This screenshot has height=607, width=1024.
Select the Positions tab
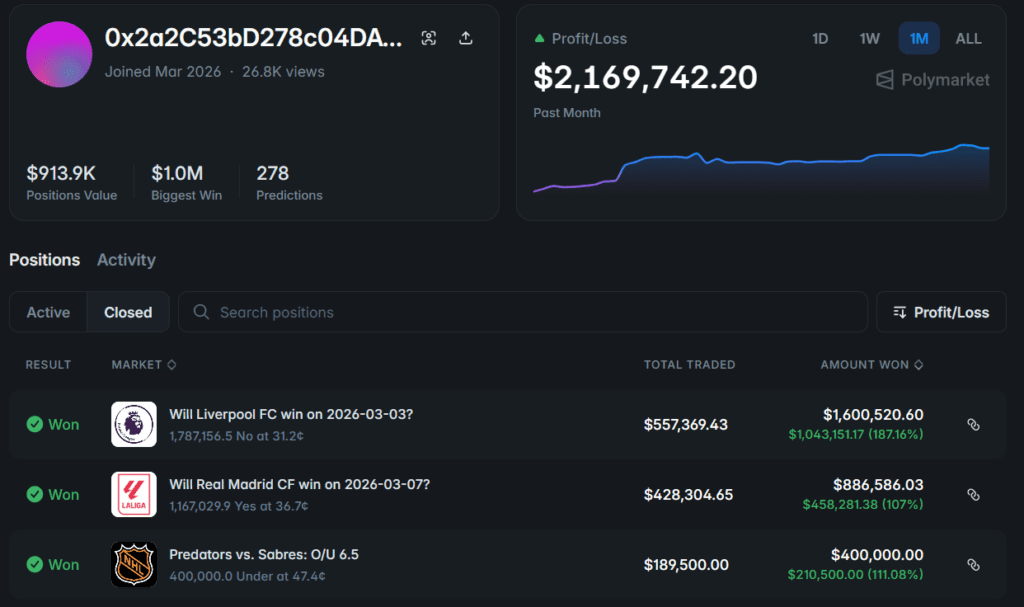coord(45,260)
